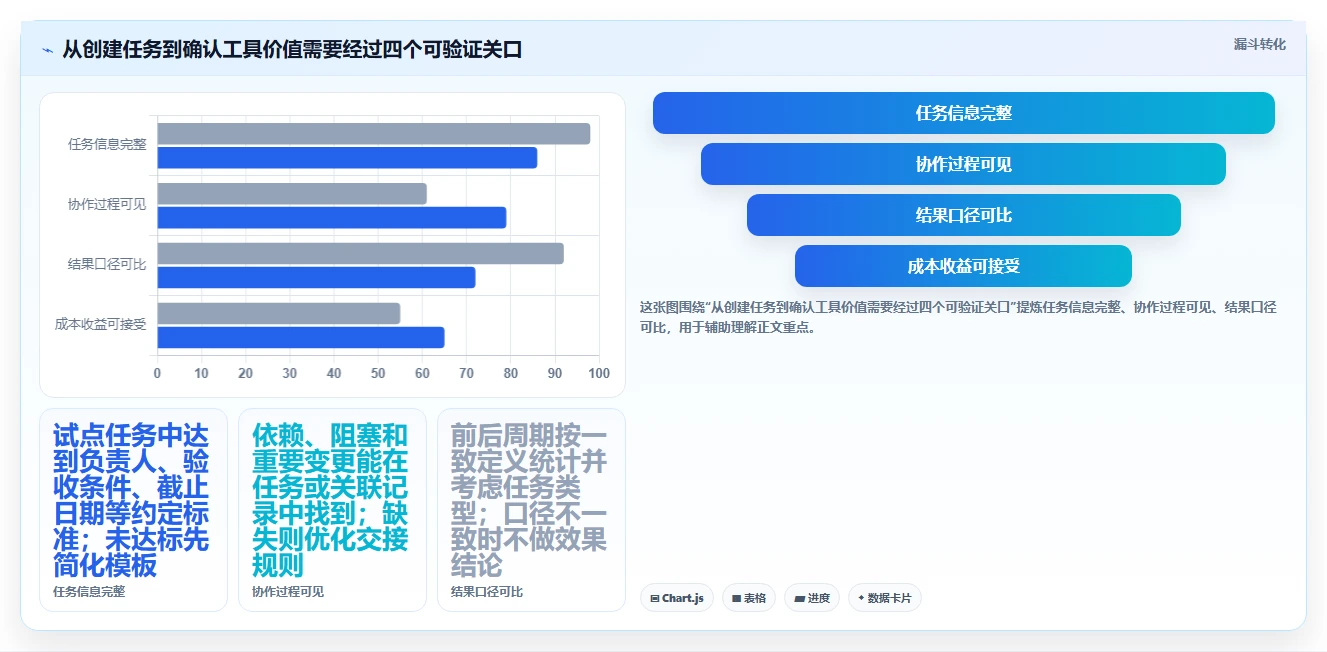The width and height of the screenshot is (1327, 652).
Task: Open the Chart.js chip
Action: coord(677,598)
